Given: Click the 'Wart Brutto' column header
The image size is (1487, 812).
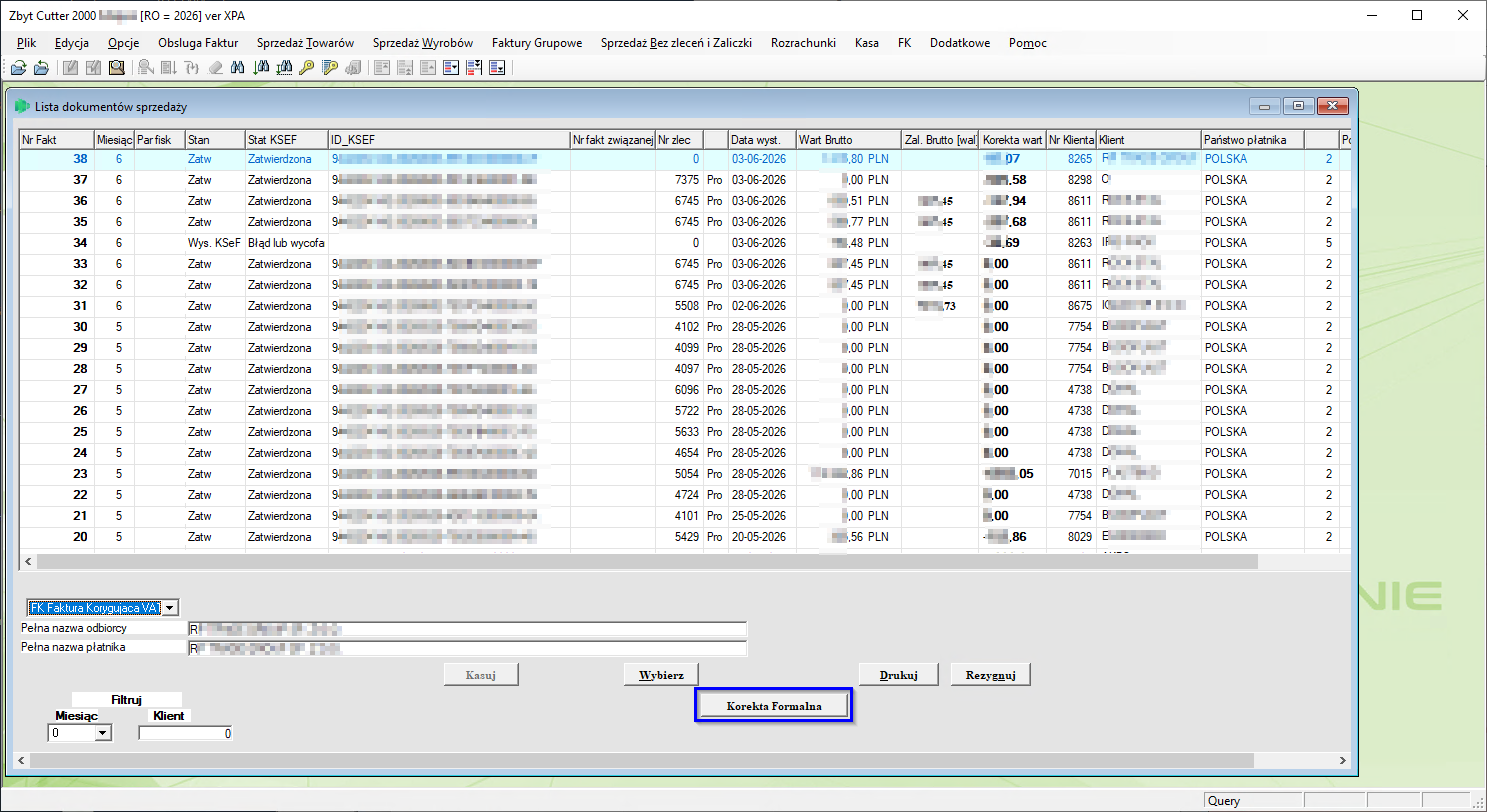Looking at the screenshot, I should click(848, 140).
